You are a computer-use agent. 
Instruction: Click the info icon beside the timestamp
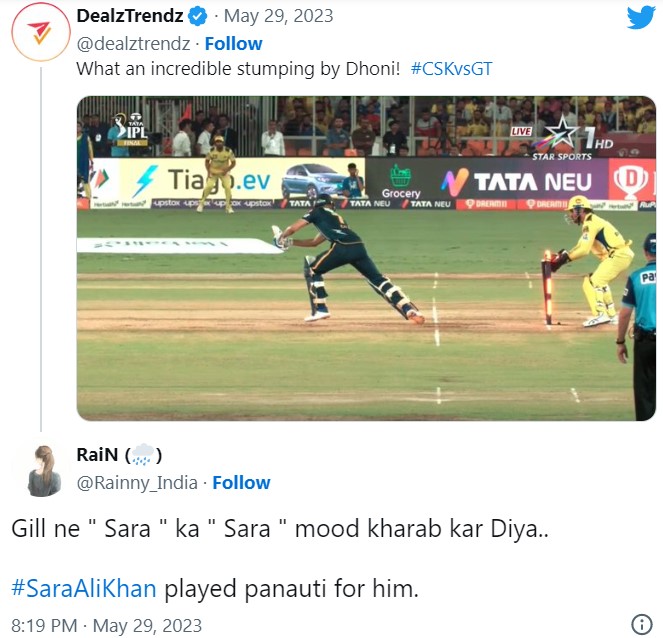tap(643, 624)
